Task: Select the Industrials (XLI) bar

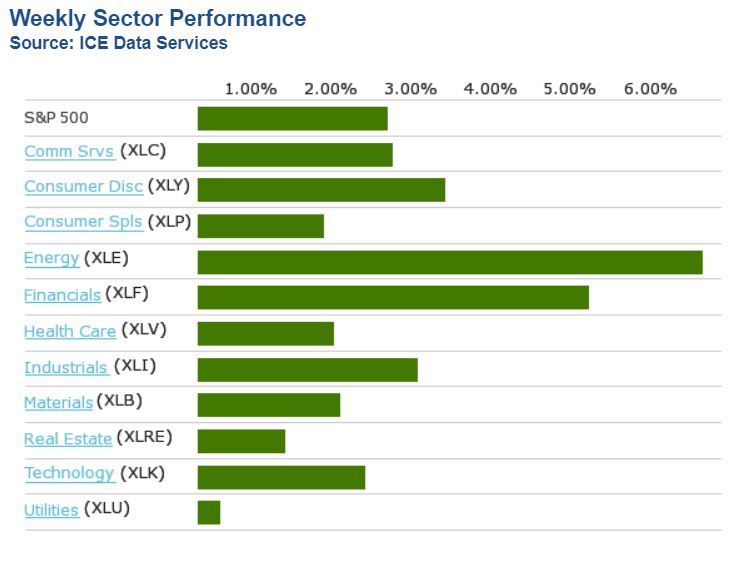Action: 307,369
